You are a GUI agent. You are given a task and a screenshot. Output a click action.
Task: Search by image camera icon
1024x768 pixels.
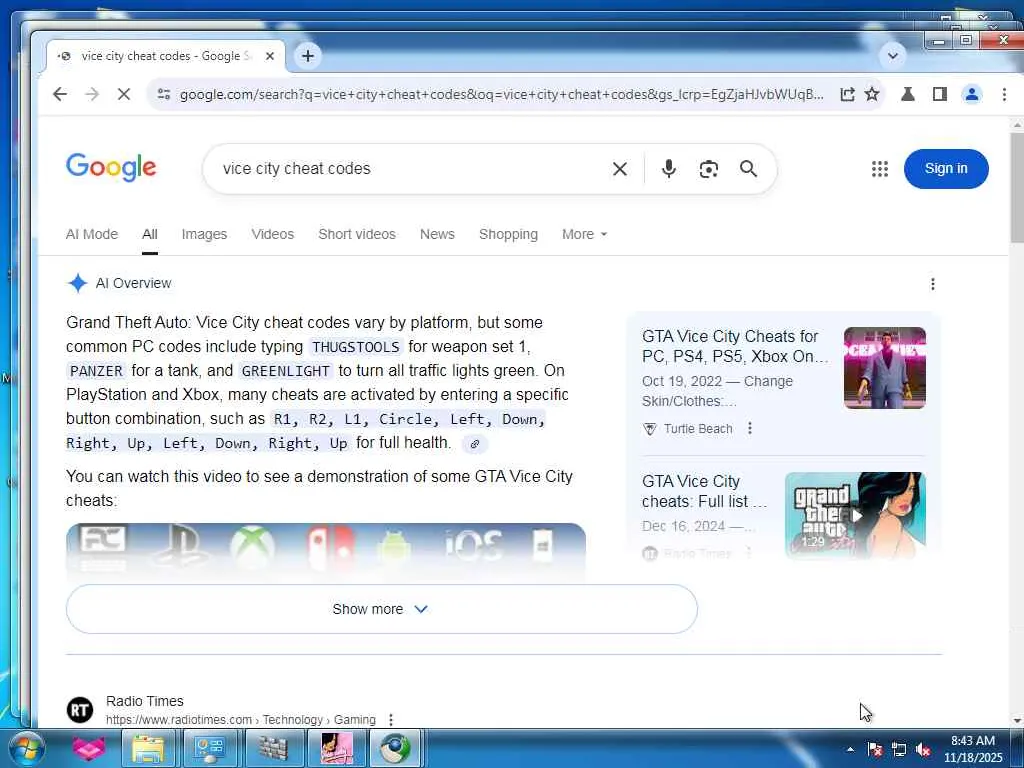pos(709,169)
